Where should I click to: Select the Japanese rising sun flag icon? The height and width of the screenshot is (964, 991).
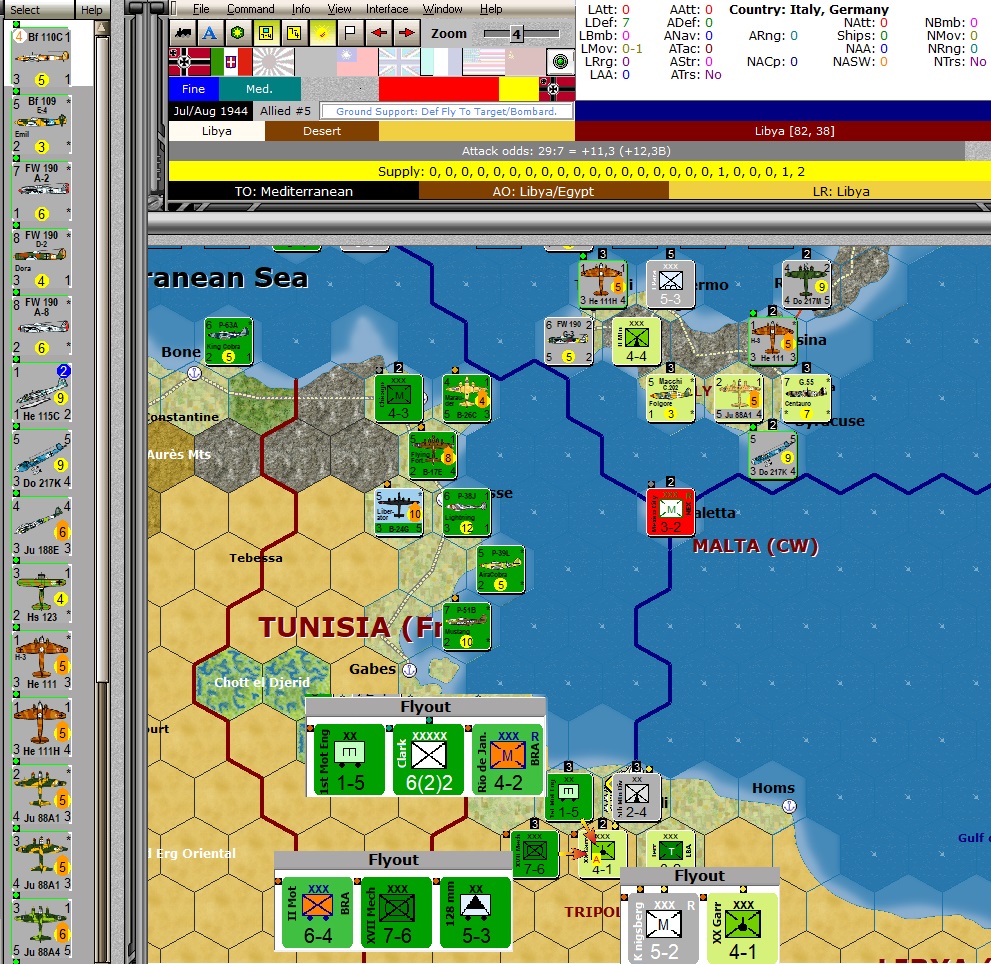273,61
